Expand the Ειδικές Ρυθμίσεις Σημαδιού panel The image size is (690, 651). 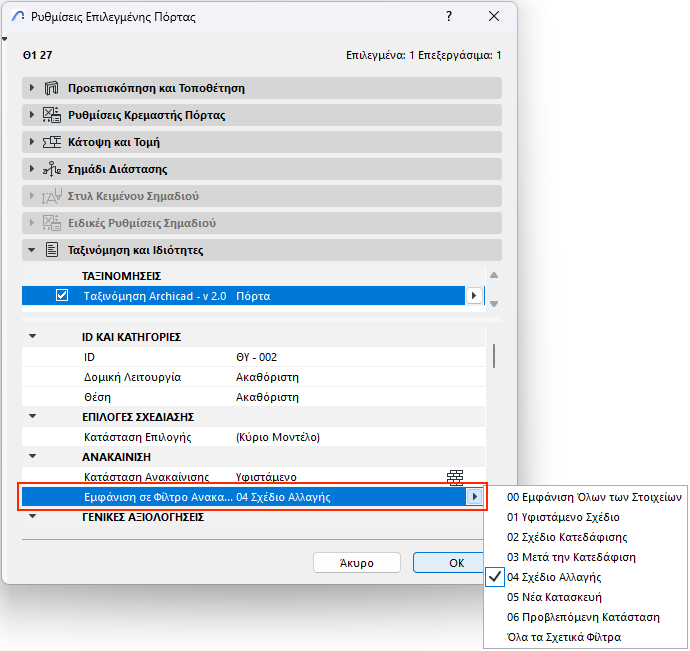coord(32,223)
